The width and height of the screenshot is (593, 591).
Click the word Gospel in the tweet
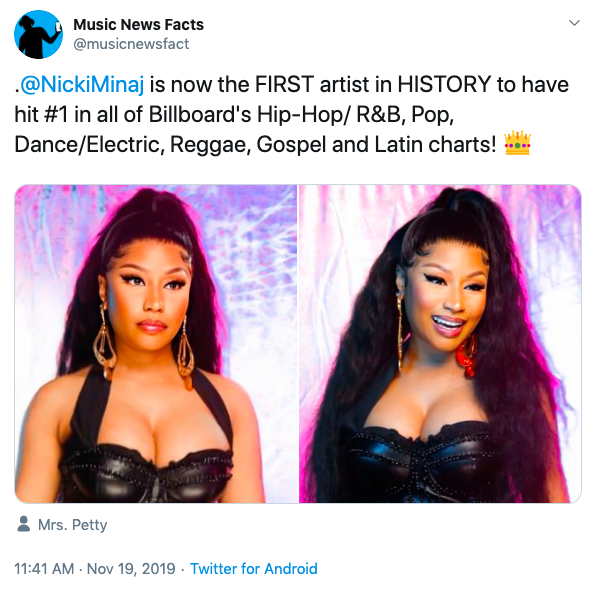(291, 146)
